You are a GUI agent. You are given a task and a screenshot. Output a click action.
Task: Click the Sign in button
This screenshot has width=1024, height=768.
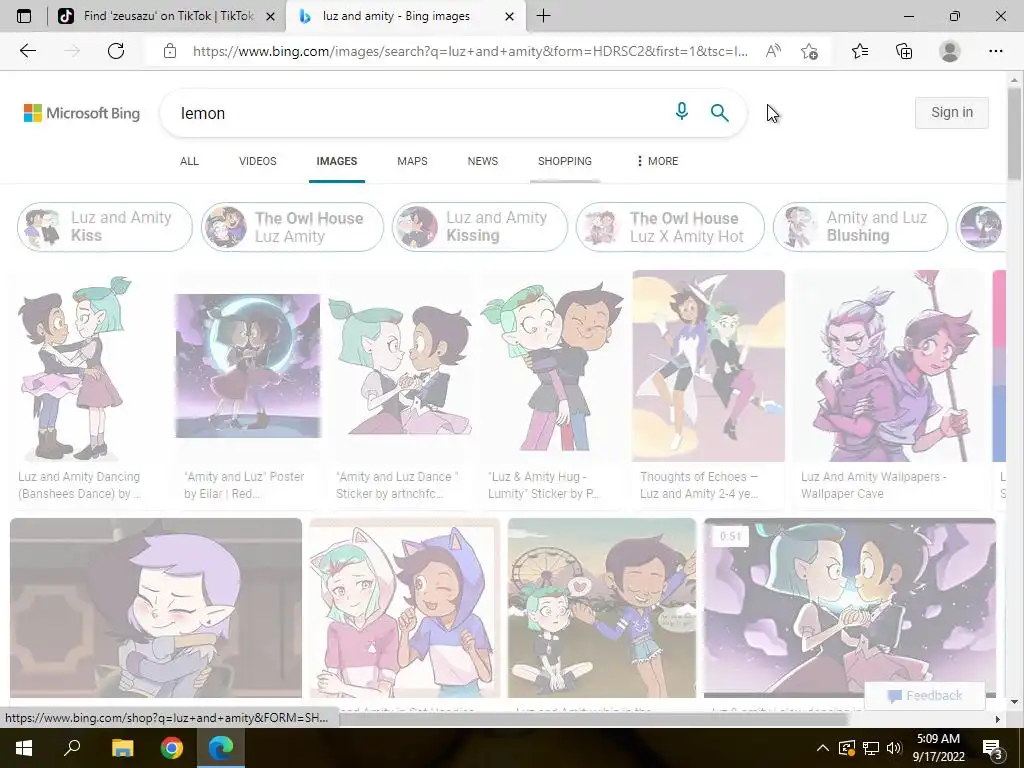click(952, 112)
